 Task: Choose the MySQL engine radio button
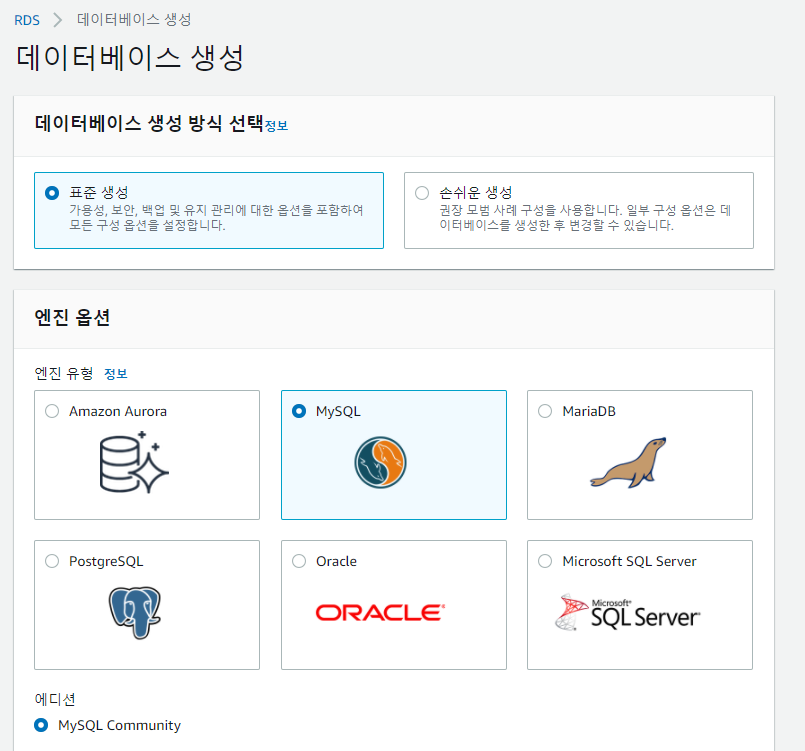point(299,411)
